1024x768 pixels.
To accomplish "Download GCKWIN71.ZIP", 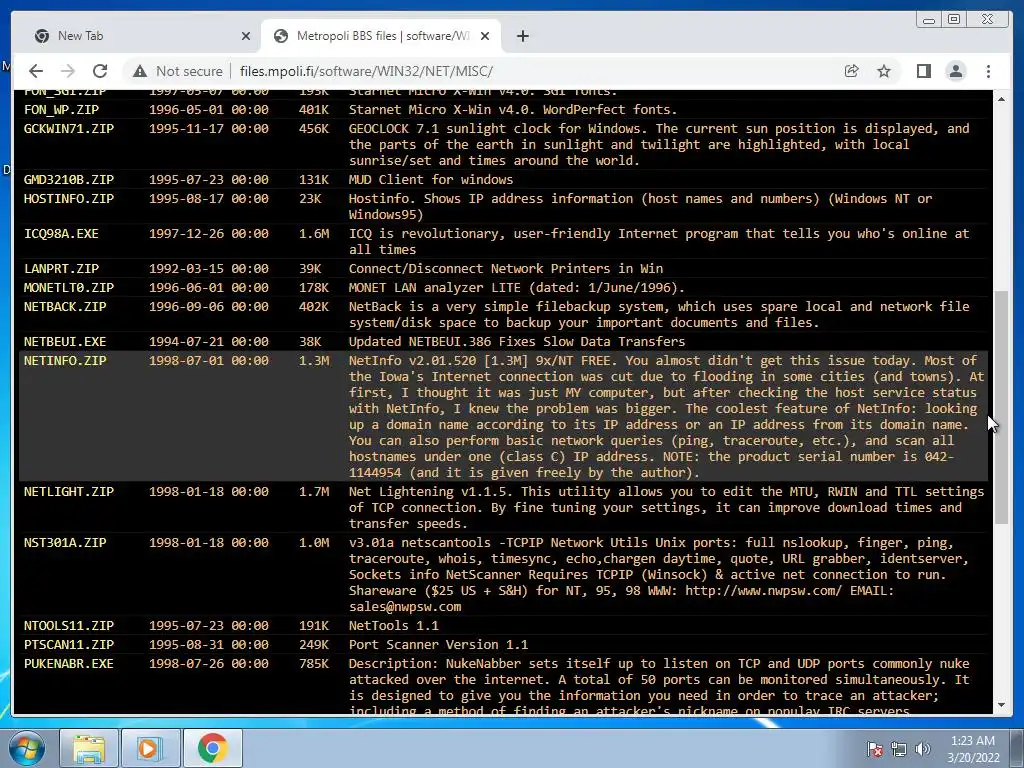I will (x=69, y=129).
